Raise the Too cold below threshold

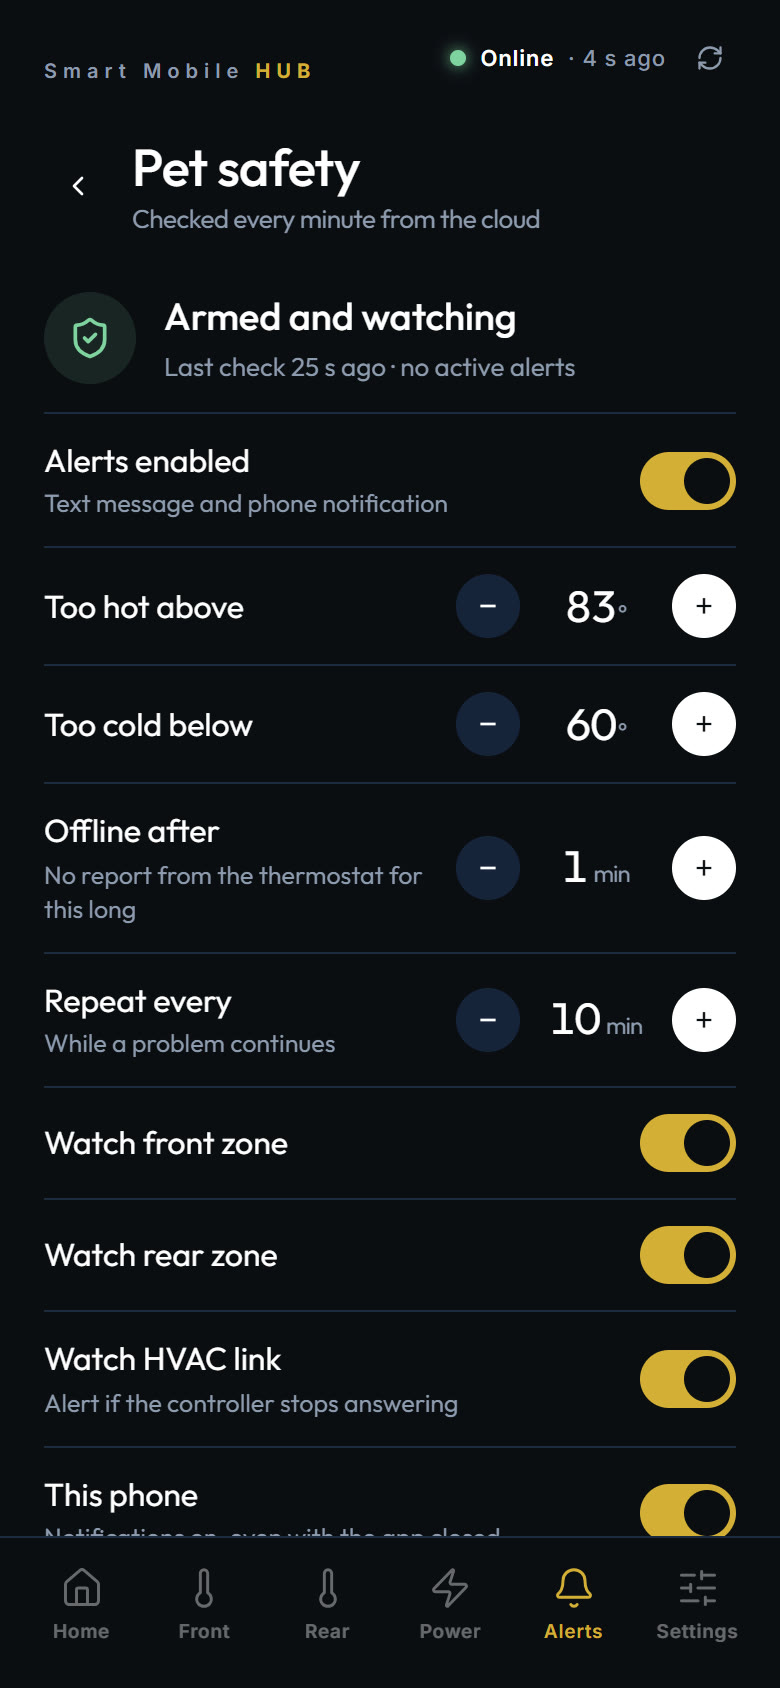coord(704,724)
